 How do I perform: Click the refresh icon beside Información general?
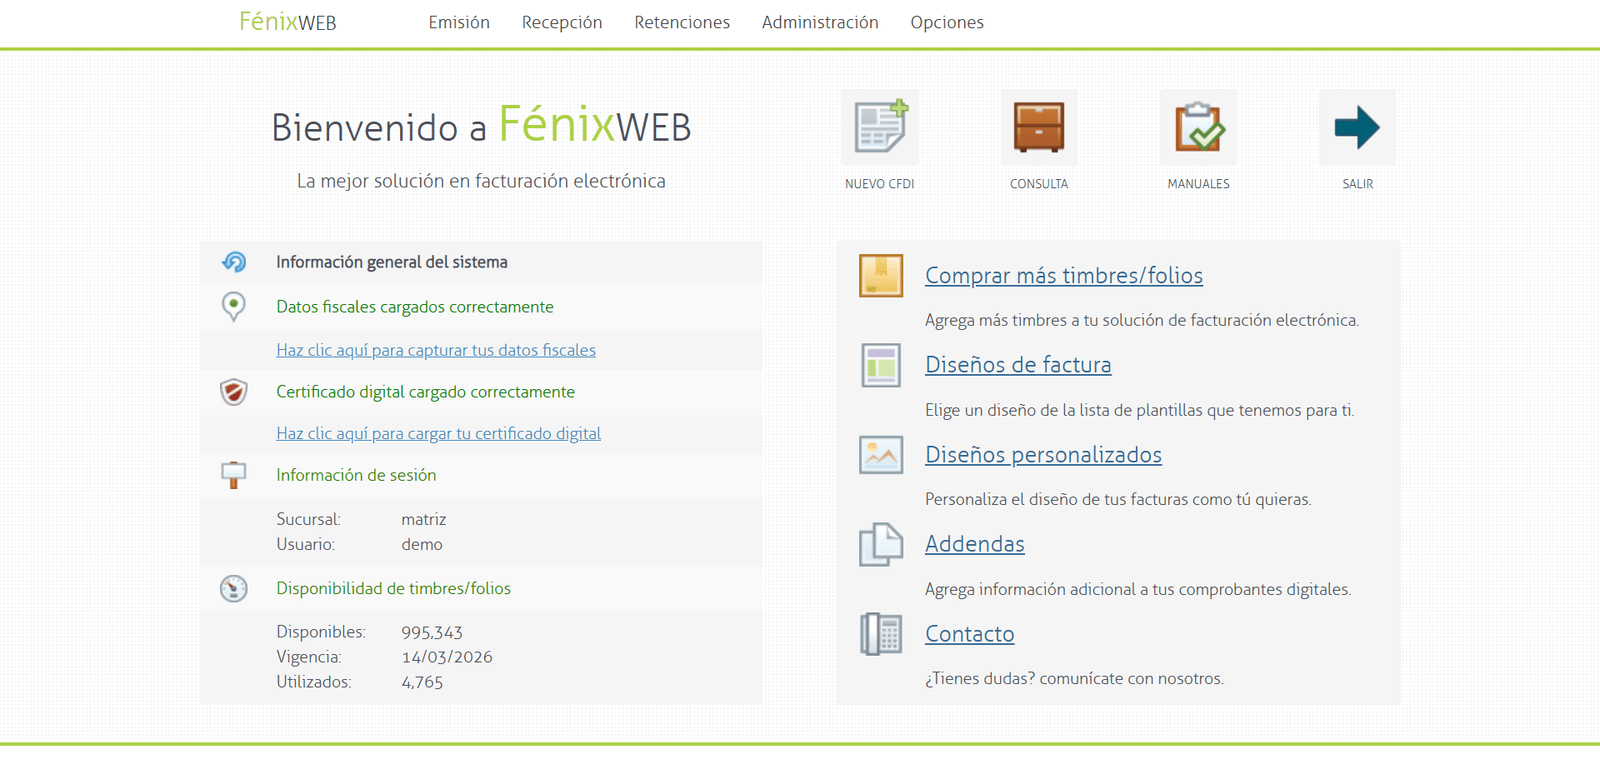click(234, 262)
